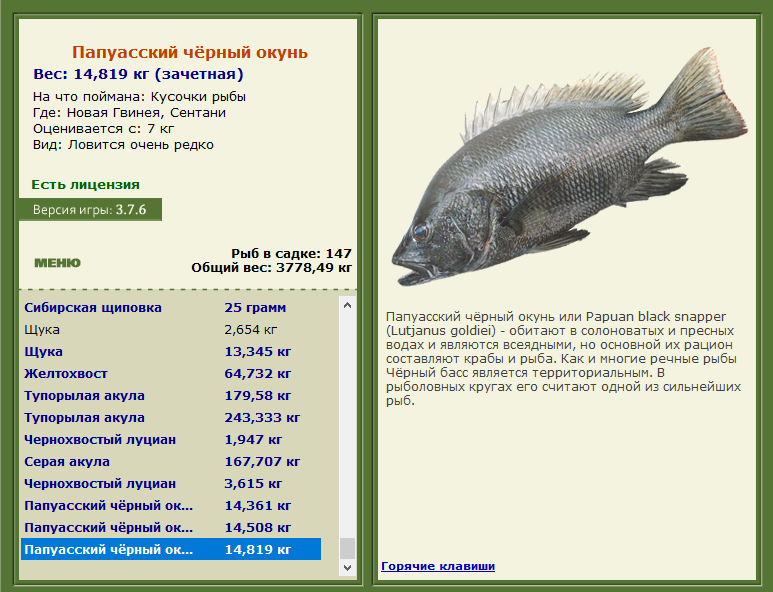Click the Papuan black snapper fish image

coord(569,168)
